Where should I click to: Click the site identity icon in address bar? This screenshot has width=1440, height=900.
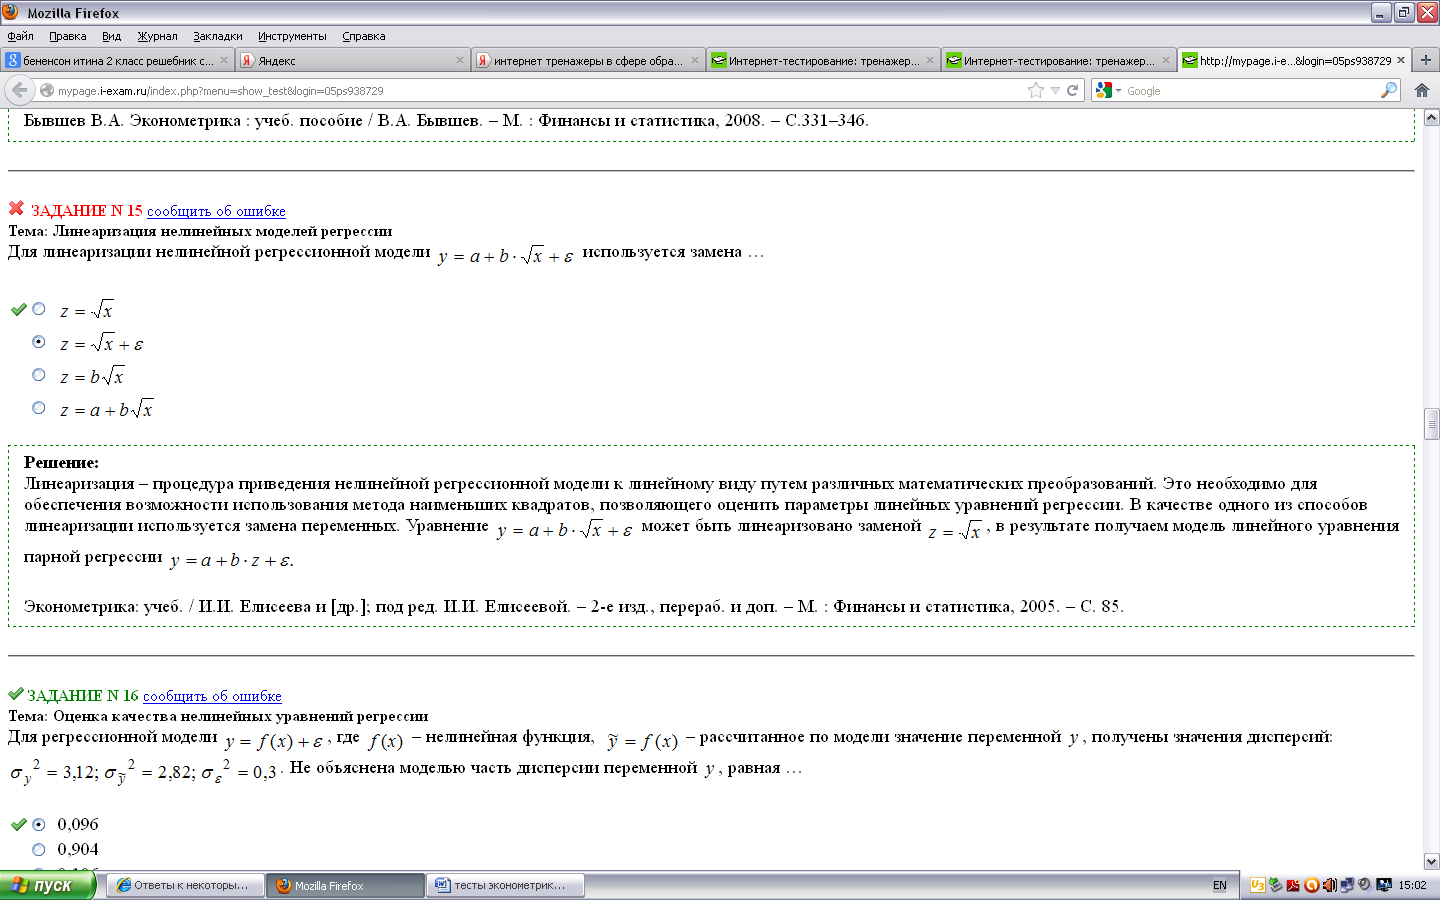[46, 90]
